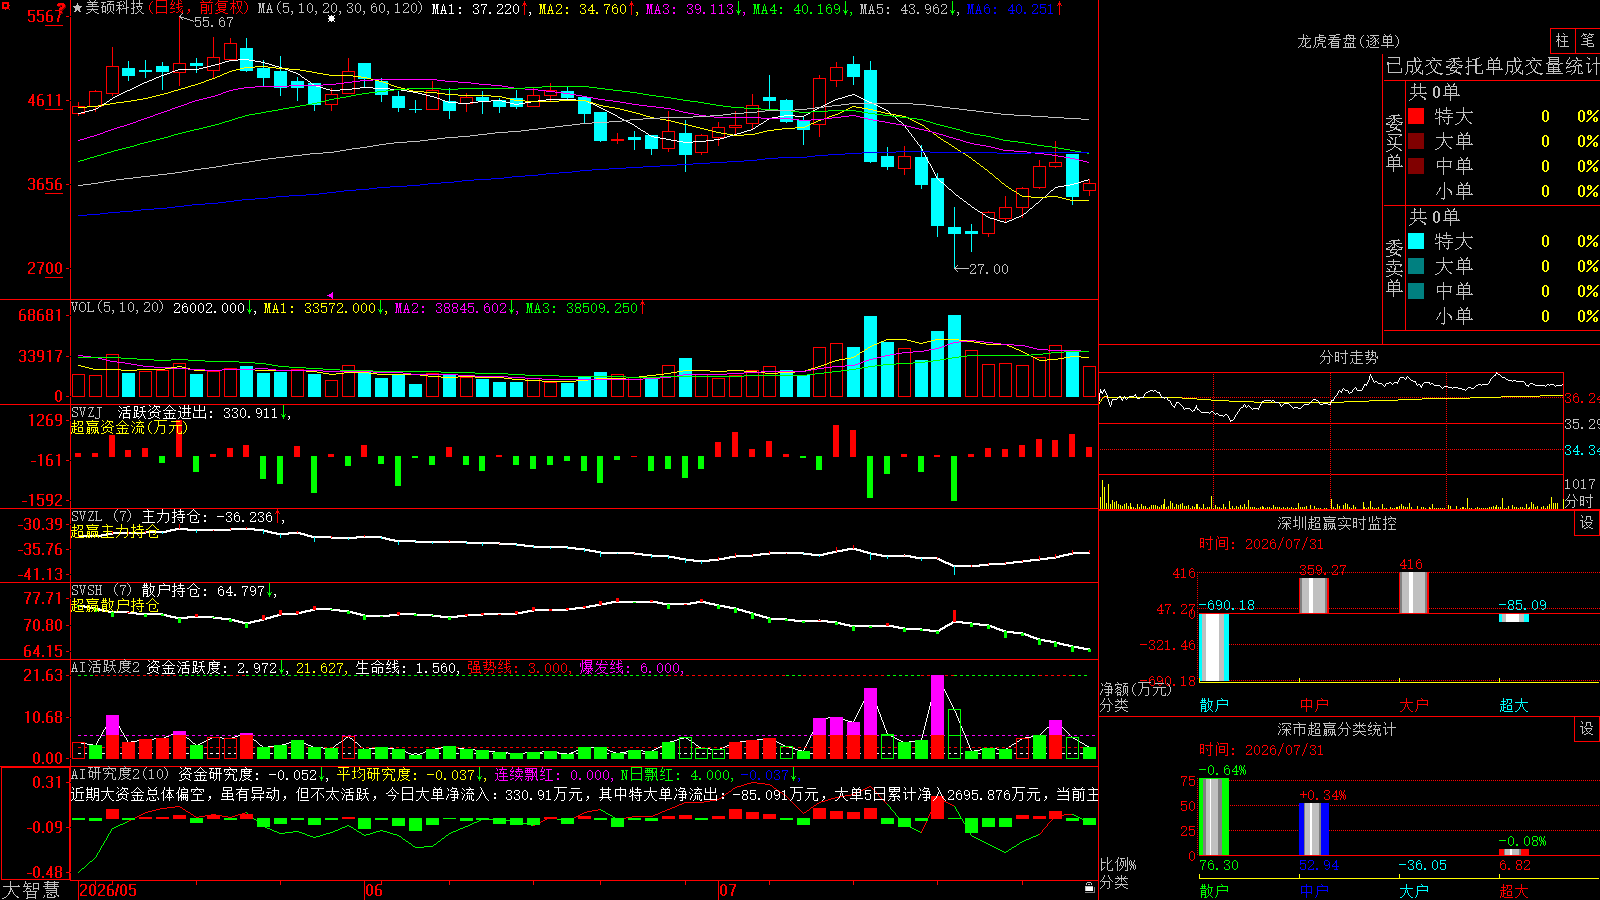The width and height of the screenshot is (1600, 900).
Task: Select the K-line MA1: 37.220 value
Action: click(476, 9)
